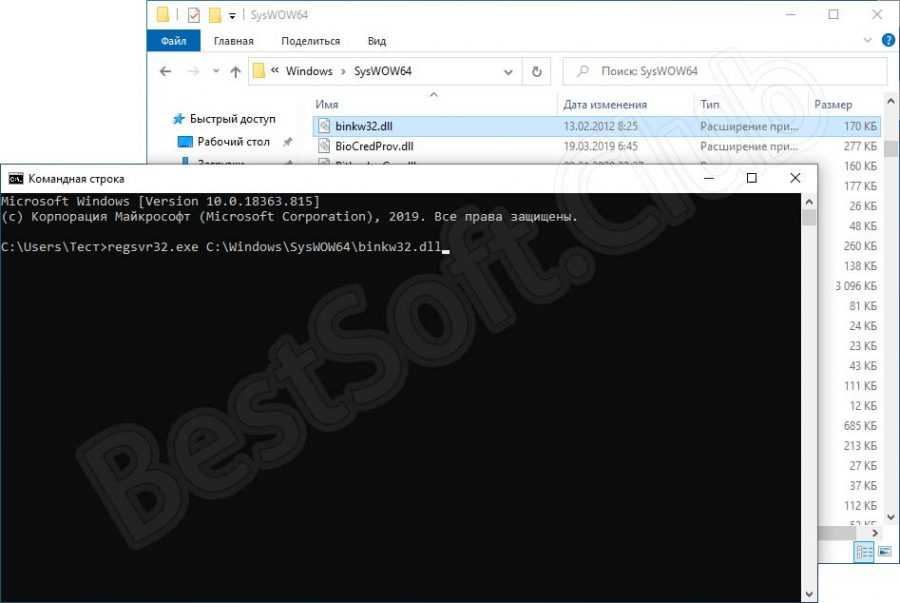Open the recent locations dropdown arrow
900x603 pixels.
coord(215,72)
